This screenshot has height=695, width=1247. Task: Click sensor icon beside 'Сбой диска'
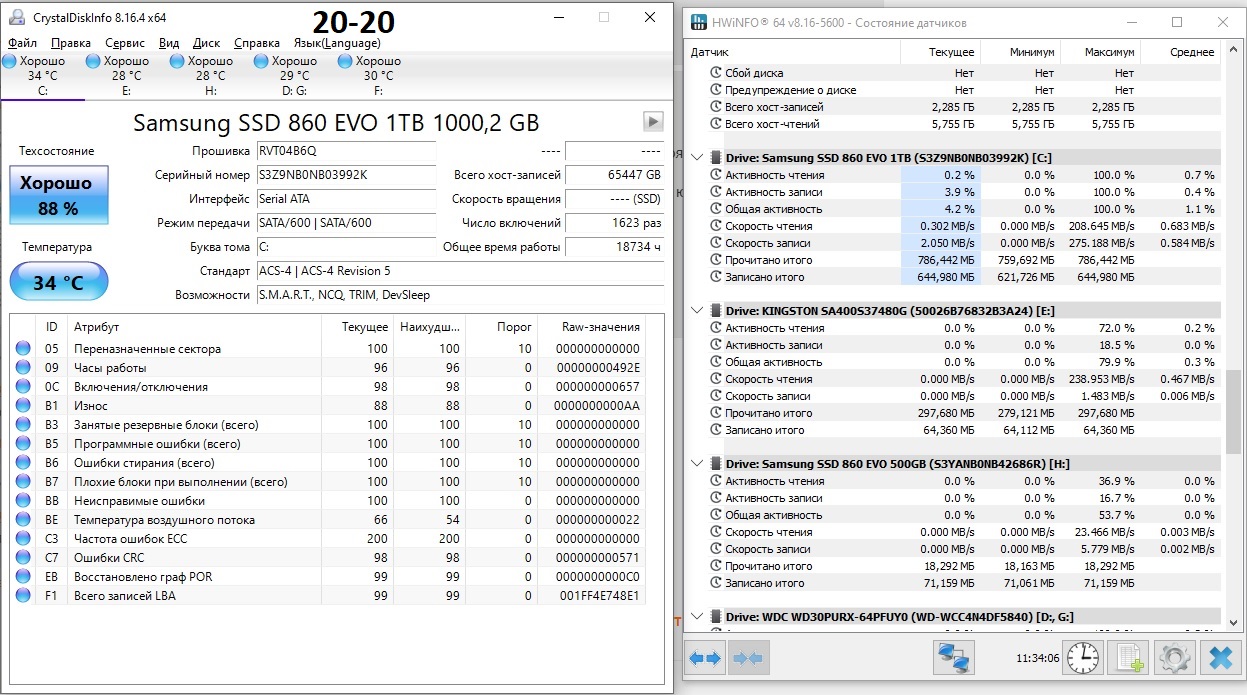(715, 73)
